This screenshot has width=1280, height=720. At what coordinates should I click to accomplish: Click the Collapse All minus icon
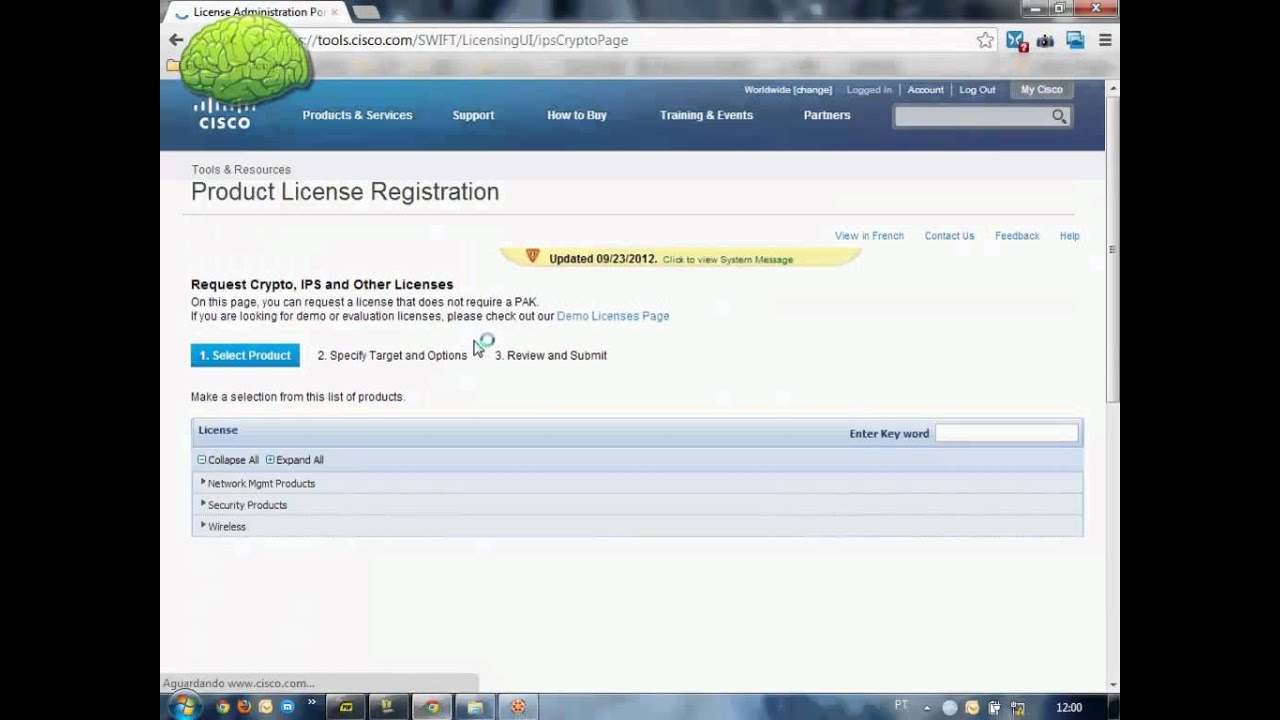pyautogui.click(x=201, y=460)
